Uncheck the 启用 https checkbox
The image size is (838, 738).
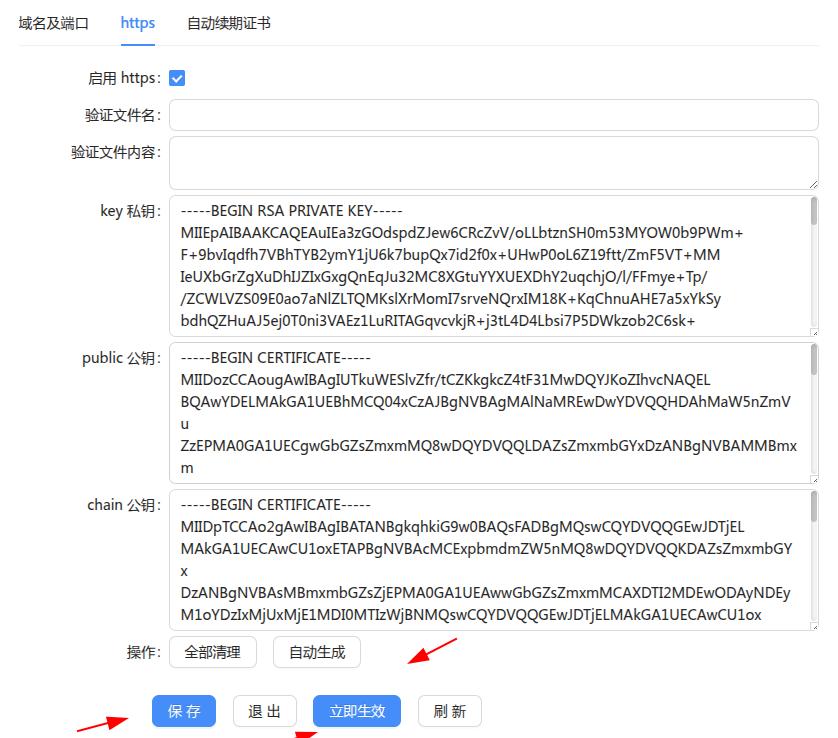pos(177,78)
